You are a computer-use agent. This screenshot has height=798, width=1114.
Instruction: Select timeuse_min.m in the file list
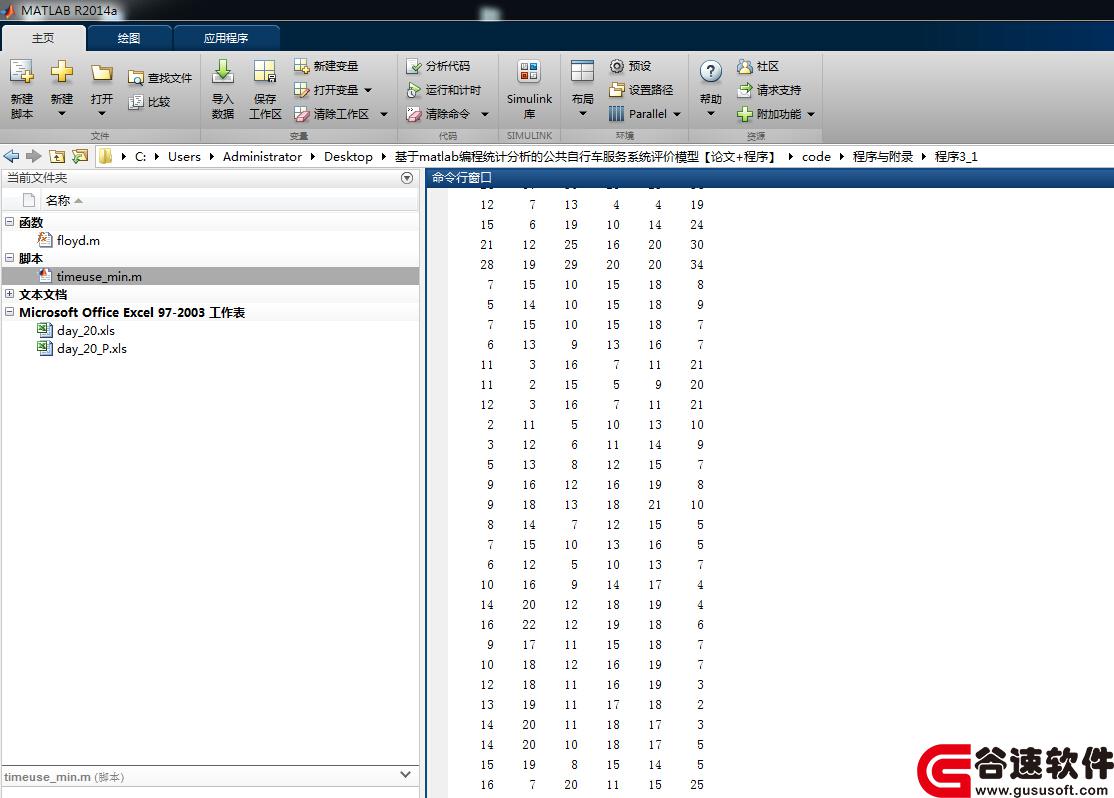pos(210,276)
